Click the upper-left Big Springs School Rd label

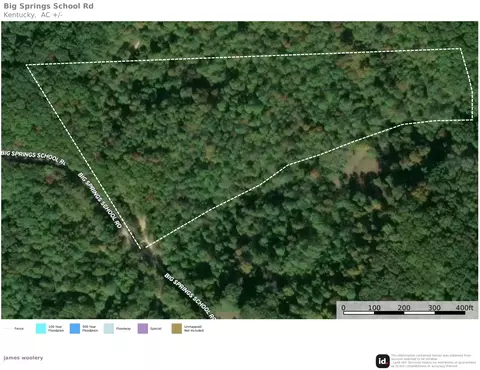(33, 157)
